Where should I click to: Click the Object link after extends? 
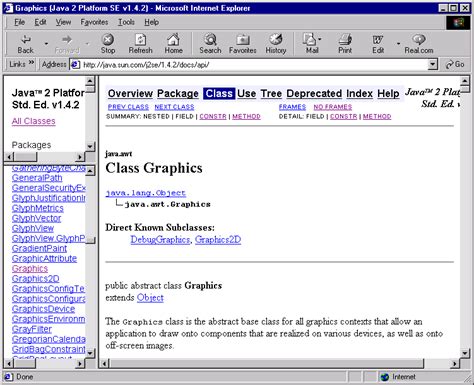click(x=150, y=298)
